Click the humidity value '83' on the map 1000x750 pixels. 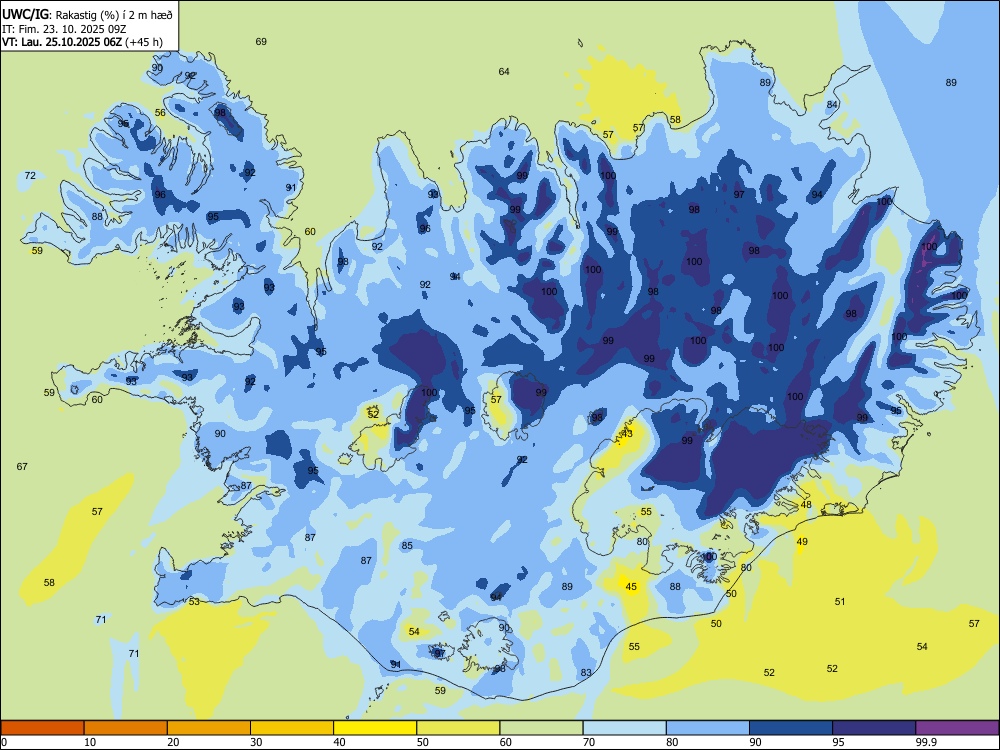click(586, 672)
